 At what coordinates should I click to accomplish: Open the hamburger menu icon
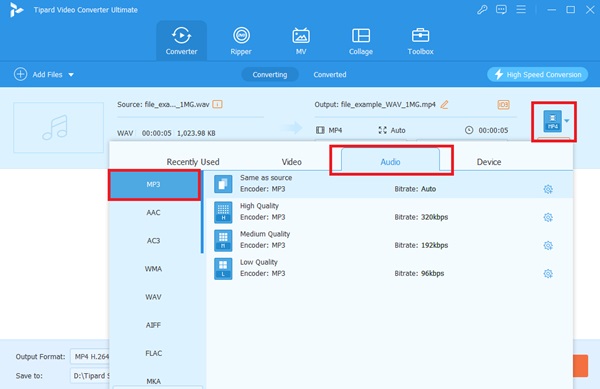tap(521, 10)
